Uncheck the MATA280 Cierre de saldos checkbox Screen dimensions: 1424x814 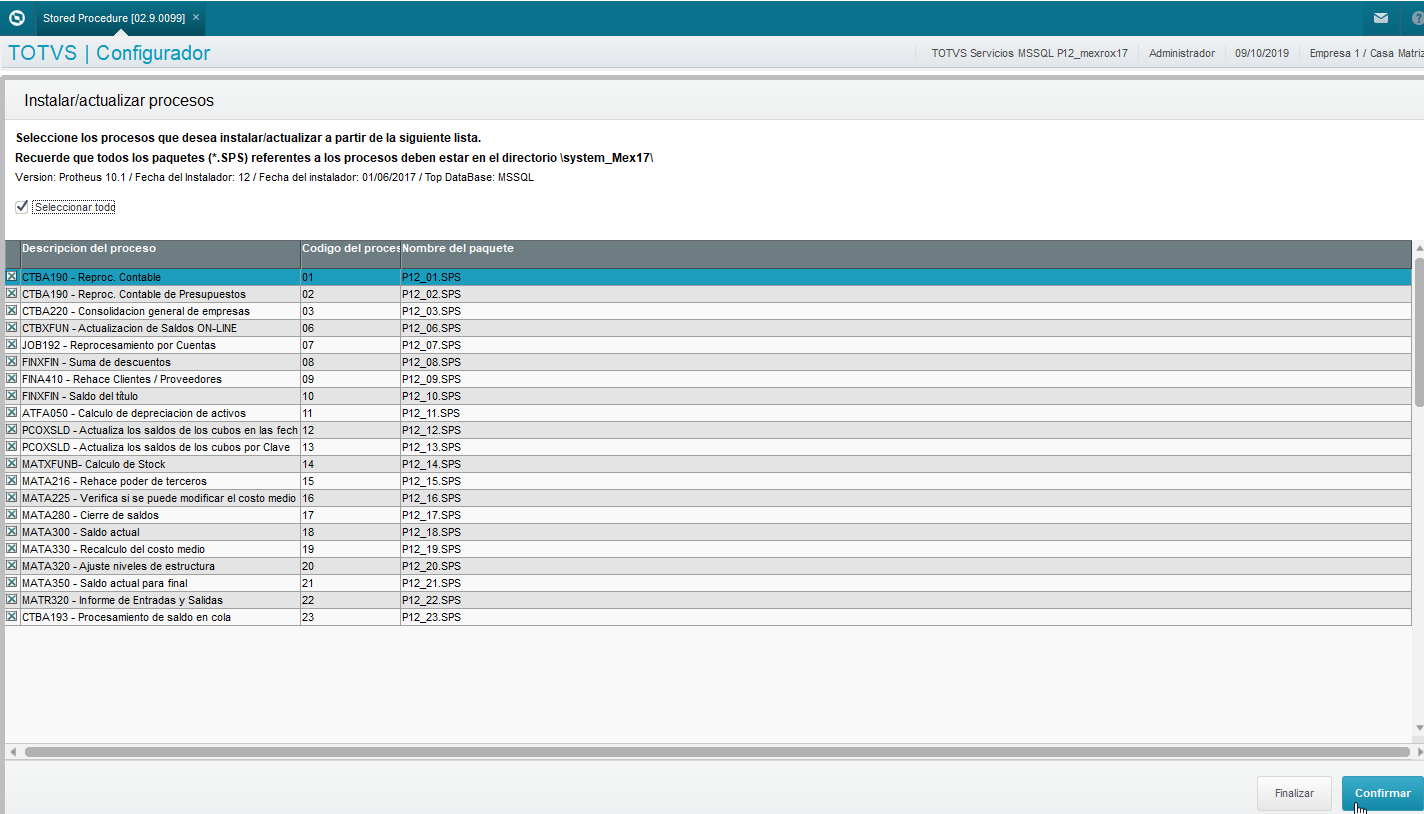pos(12,514)
